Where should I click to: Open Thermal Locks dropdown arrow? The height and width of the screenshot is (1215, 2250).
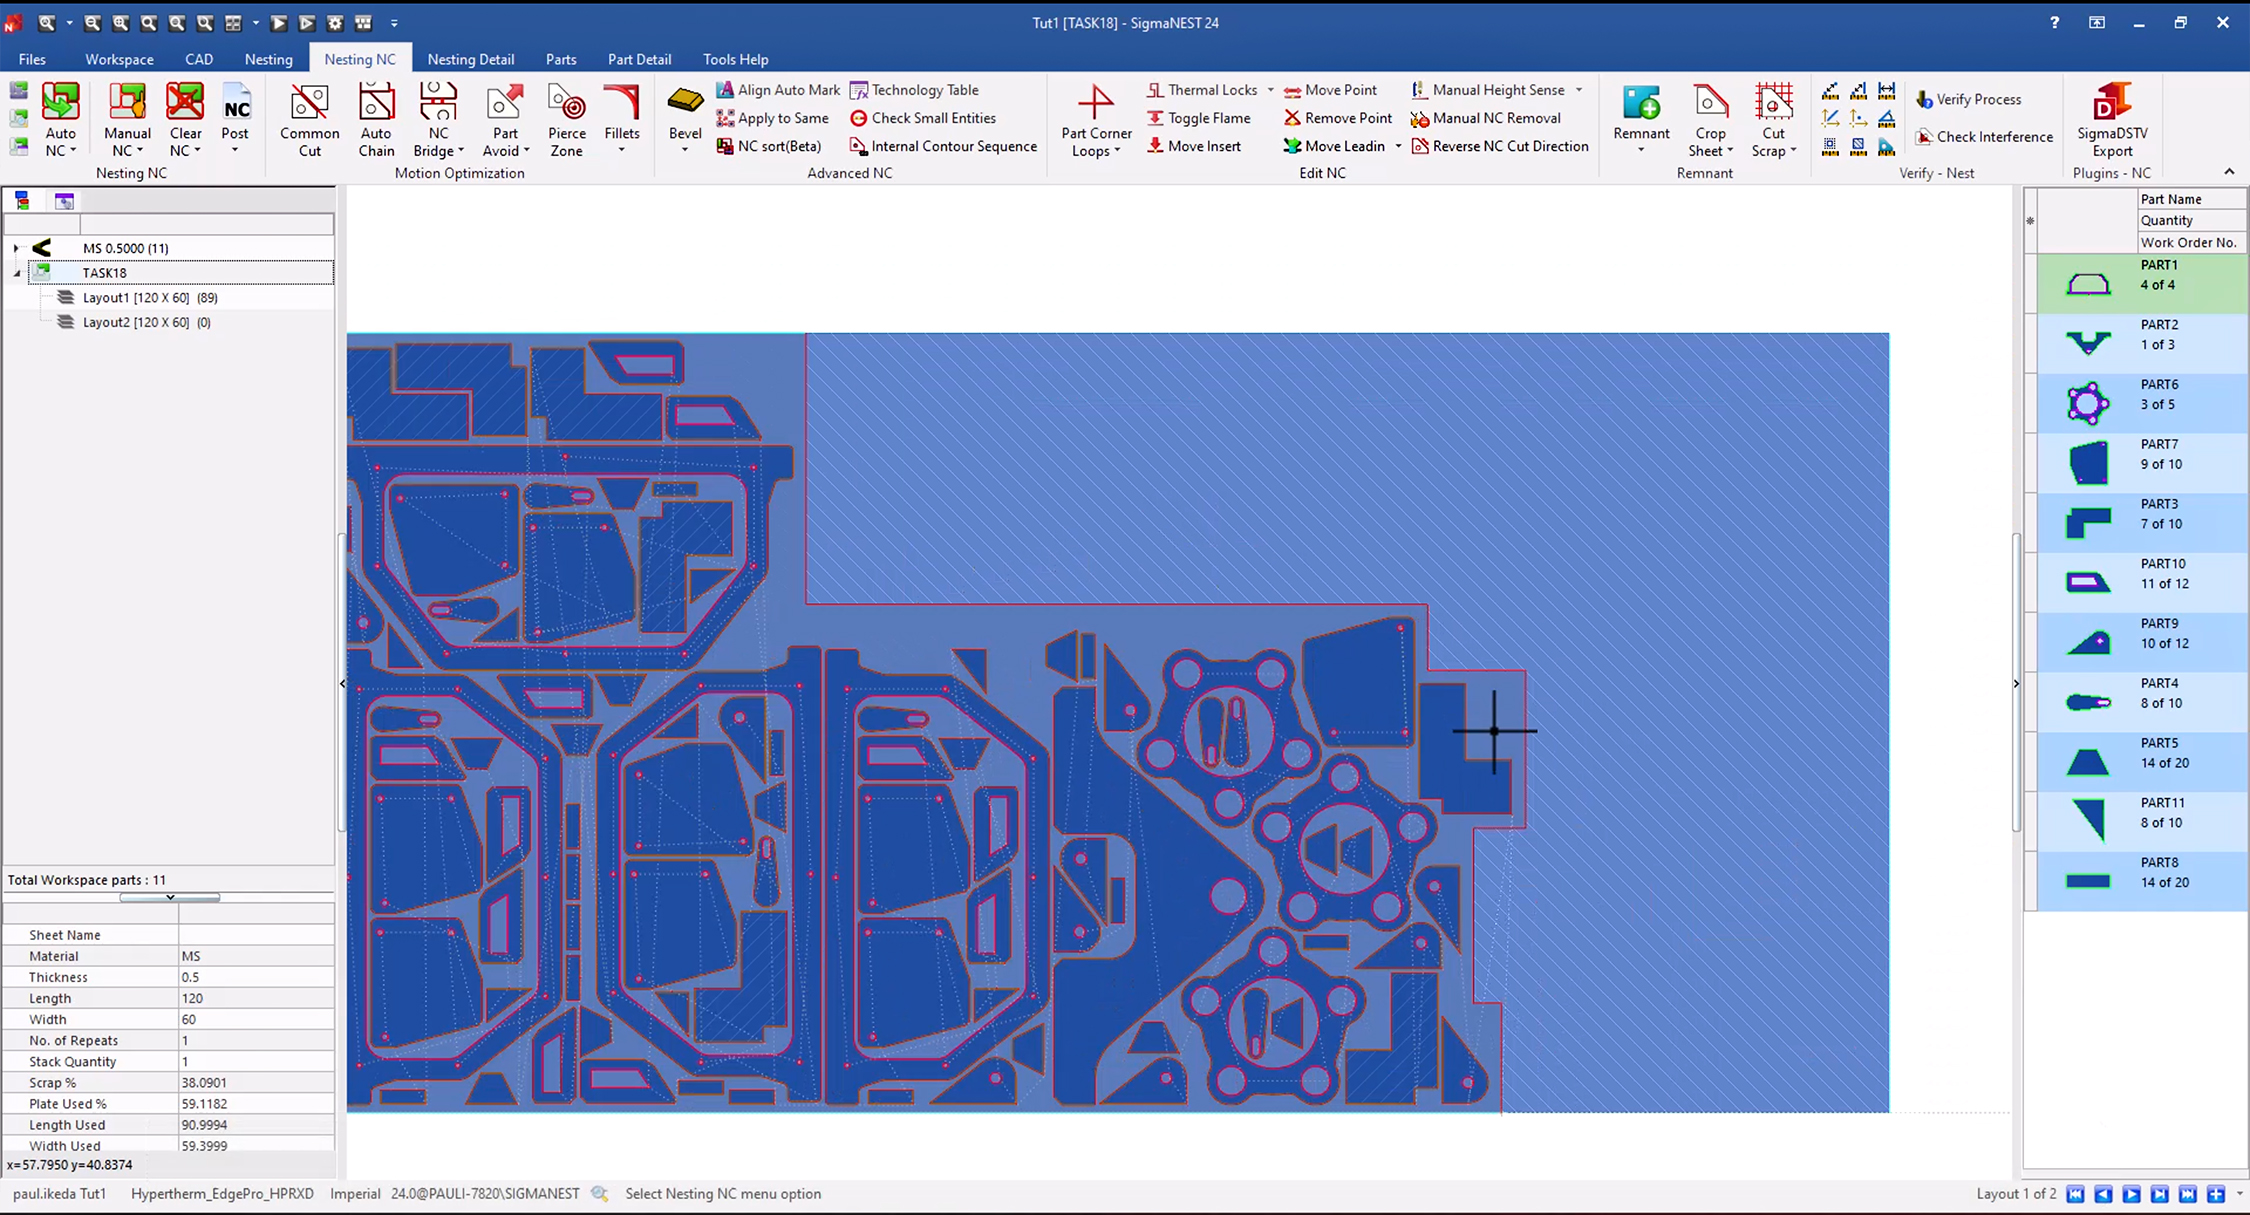point(1271,90)
